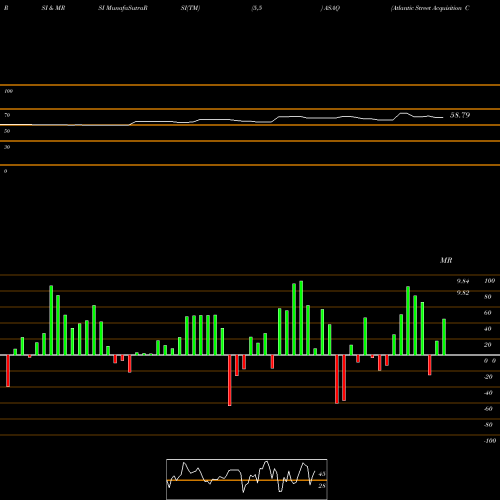Click the 20 axis label on MR panel
This screenshot has width=500, height=500.
(488, 345)
